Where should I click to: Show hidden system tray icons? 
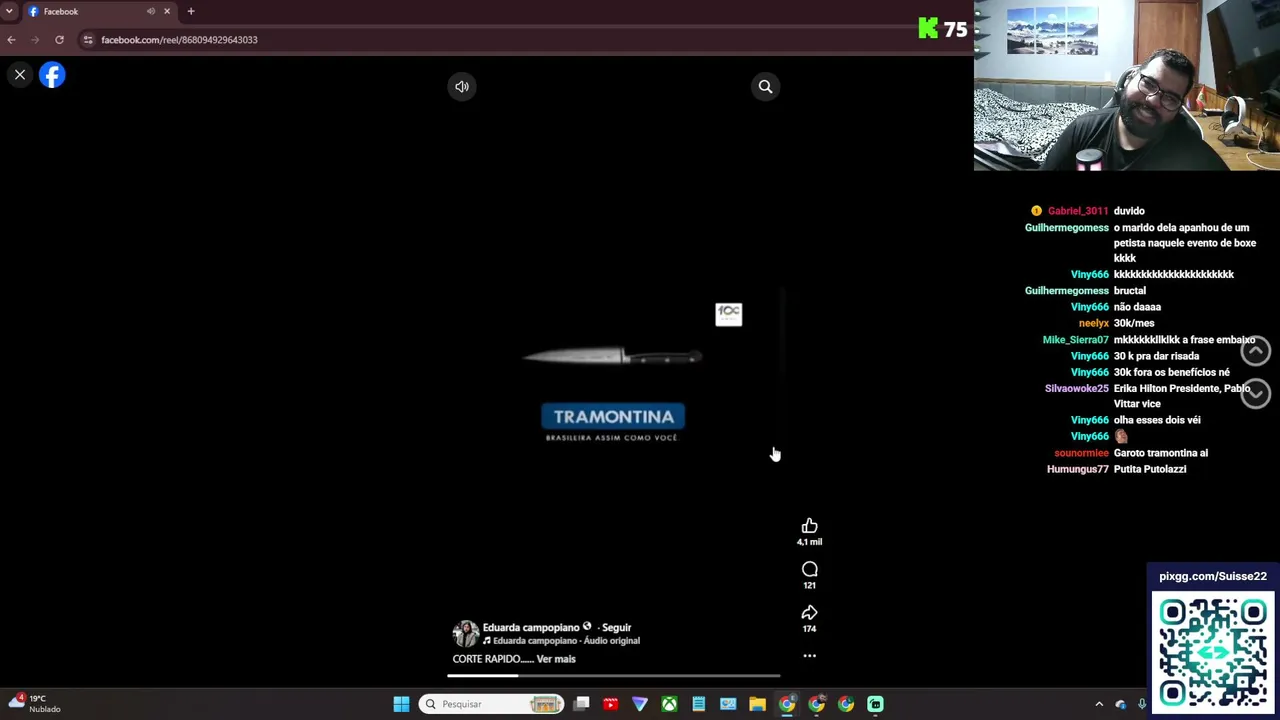(x=1099, y=704)
